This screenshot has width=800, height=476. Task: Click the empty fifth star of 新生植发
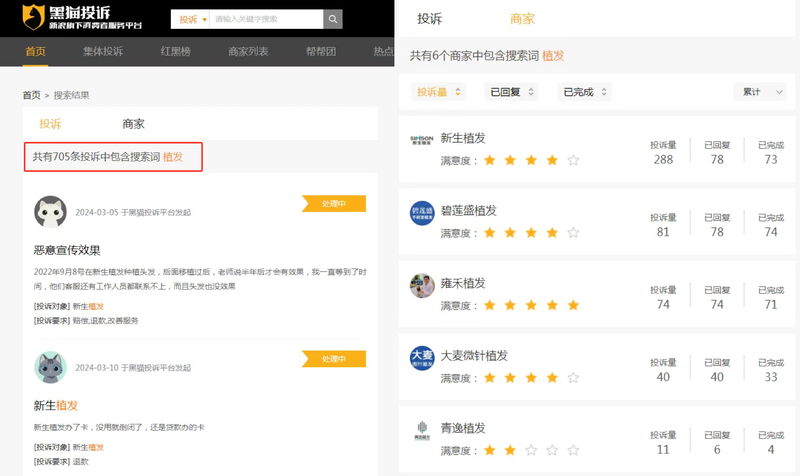click(573, 160)
